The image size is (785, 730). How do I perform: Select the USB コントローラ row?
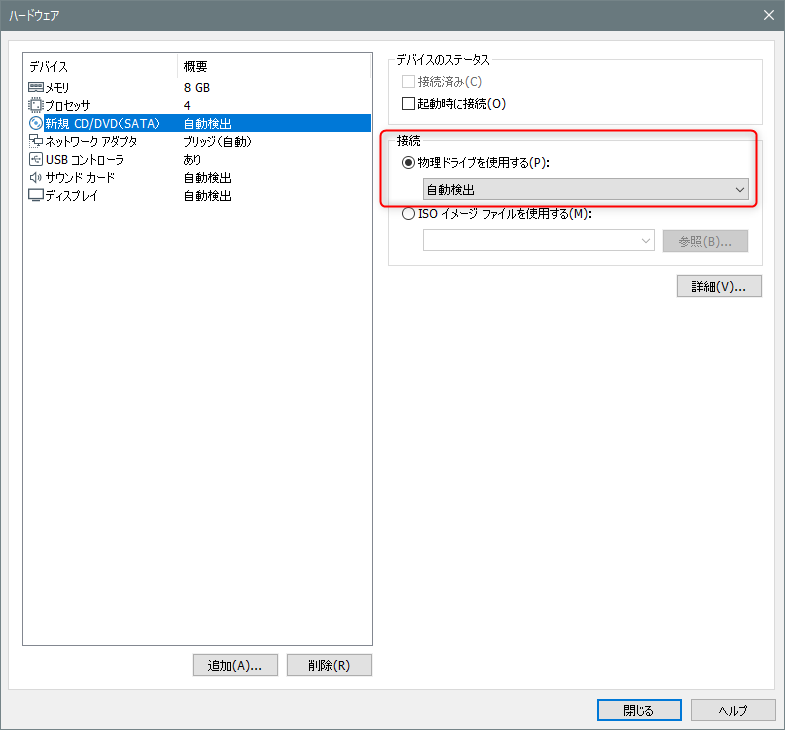tap(197, 159)
